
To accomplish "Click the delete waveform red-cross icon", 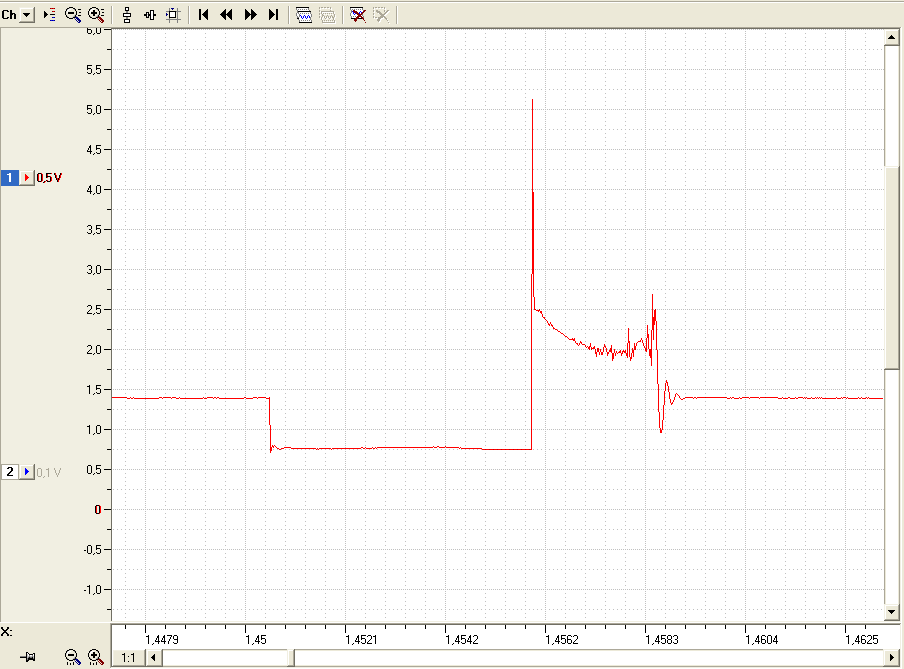I will 357,15.
